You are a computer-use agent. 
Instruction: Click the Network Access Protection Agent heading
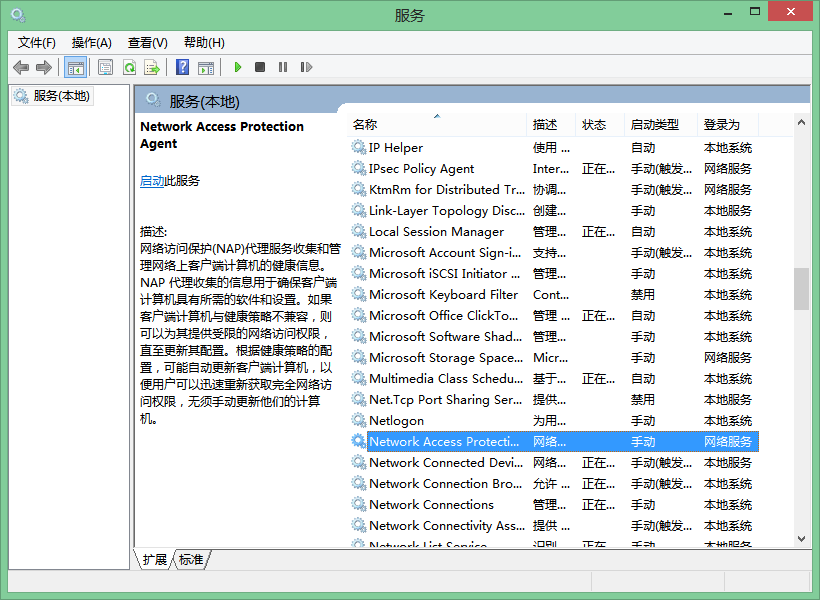222,135
